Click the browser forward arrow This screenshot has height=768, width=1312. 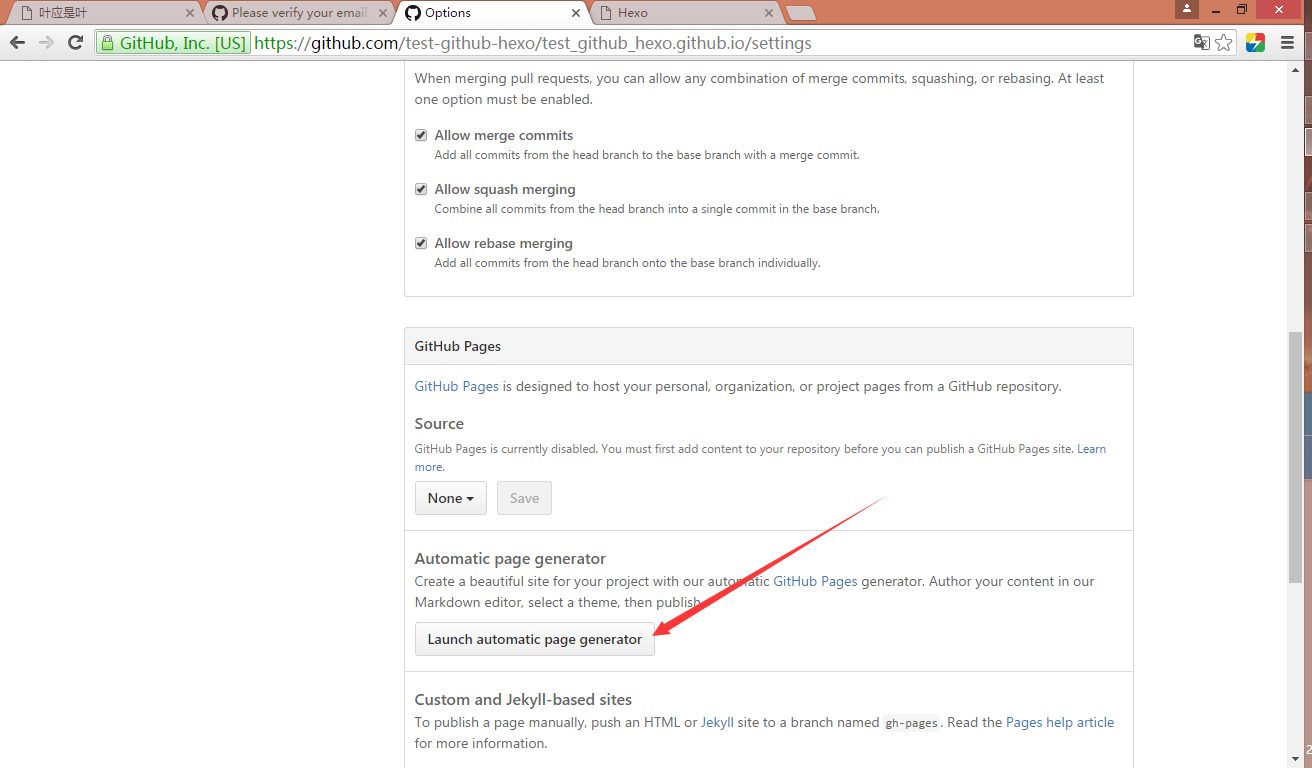coord(46,43)
